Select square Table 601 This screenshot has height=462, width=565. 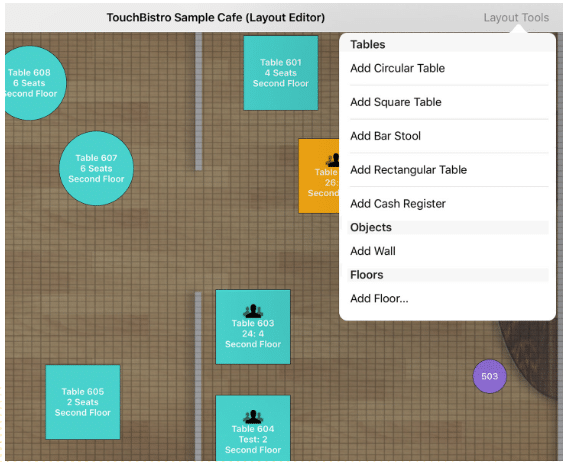point(281,73)
